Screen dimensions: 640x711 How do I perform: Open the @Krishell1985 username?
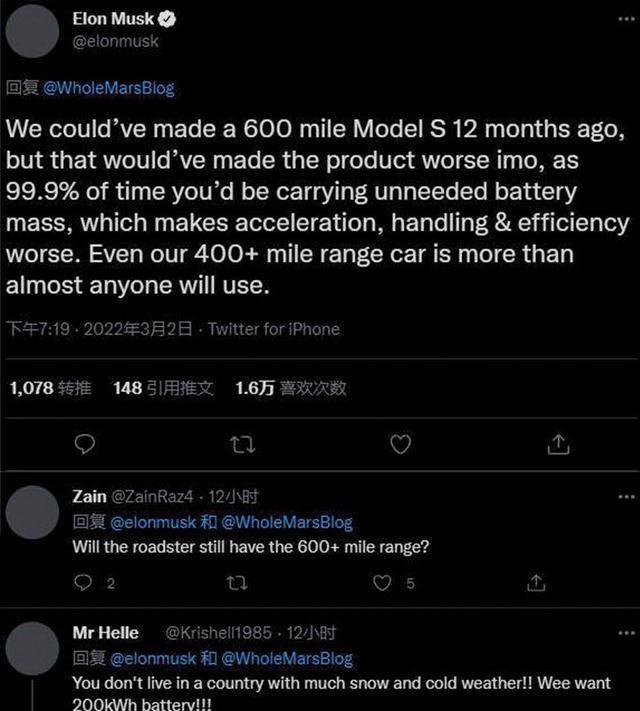click(221, 633)
